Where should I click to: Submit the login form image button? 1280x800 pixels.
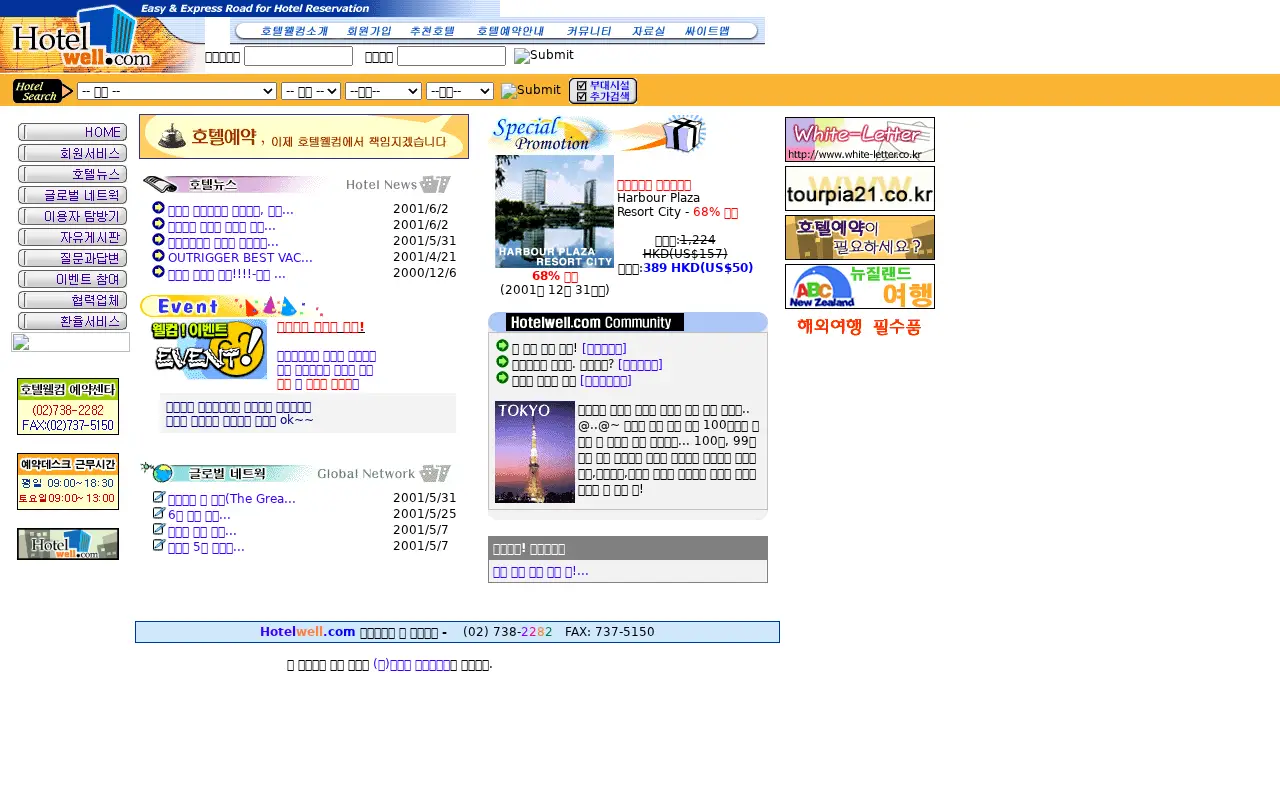coord(544,55)
